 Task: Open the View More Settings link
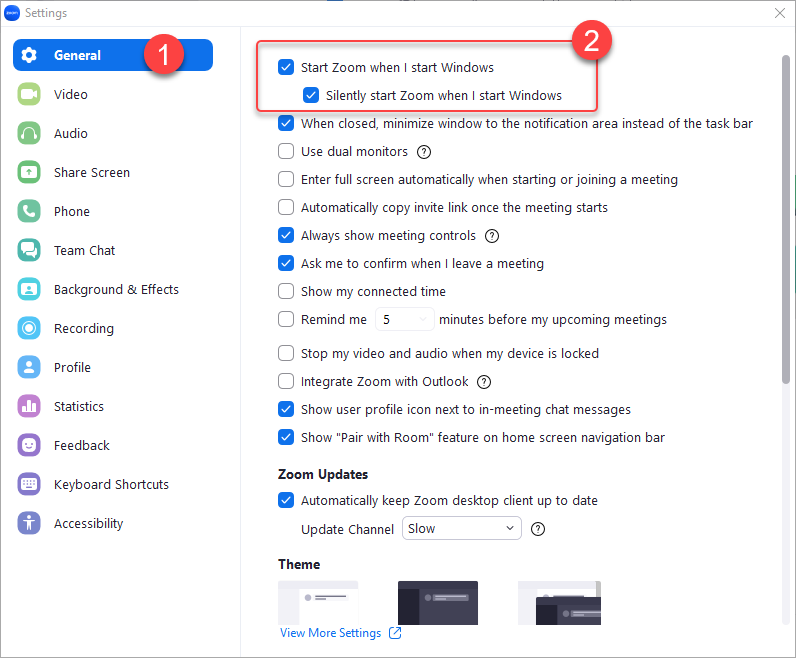coord(331,633)
